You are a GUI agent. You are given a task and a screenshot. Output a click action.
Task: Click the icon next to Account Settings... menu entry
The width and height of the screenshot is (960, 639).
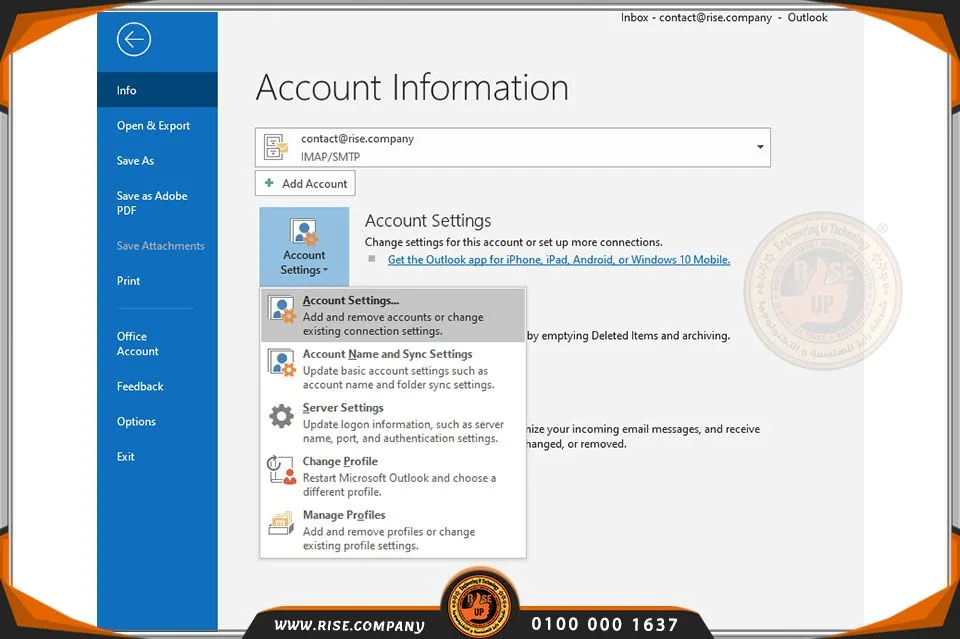pyautogui.click(x=282, y=310)
